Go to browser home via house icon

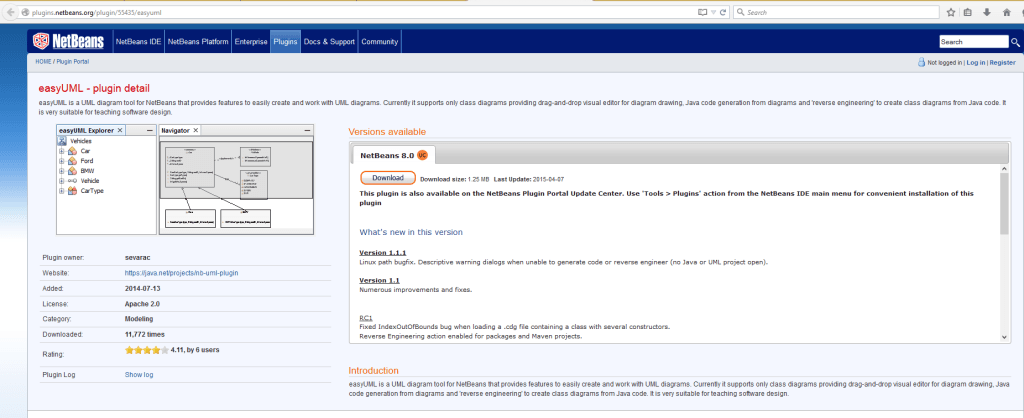tap(1008, 13)
